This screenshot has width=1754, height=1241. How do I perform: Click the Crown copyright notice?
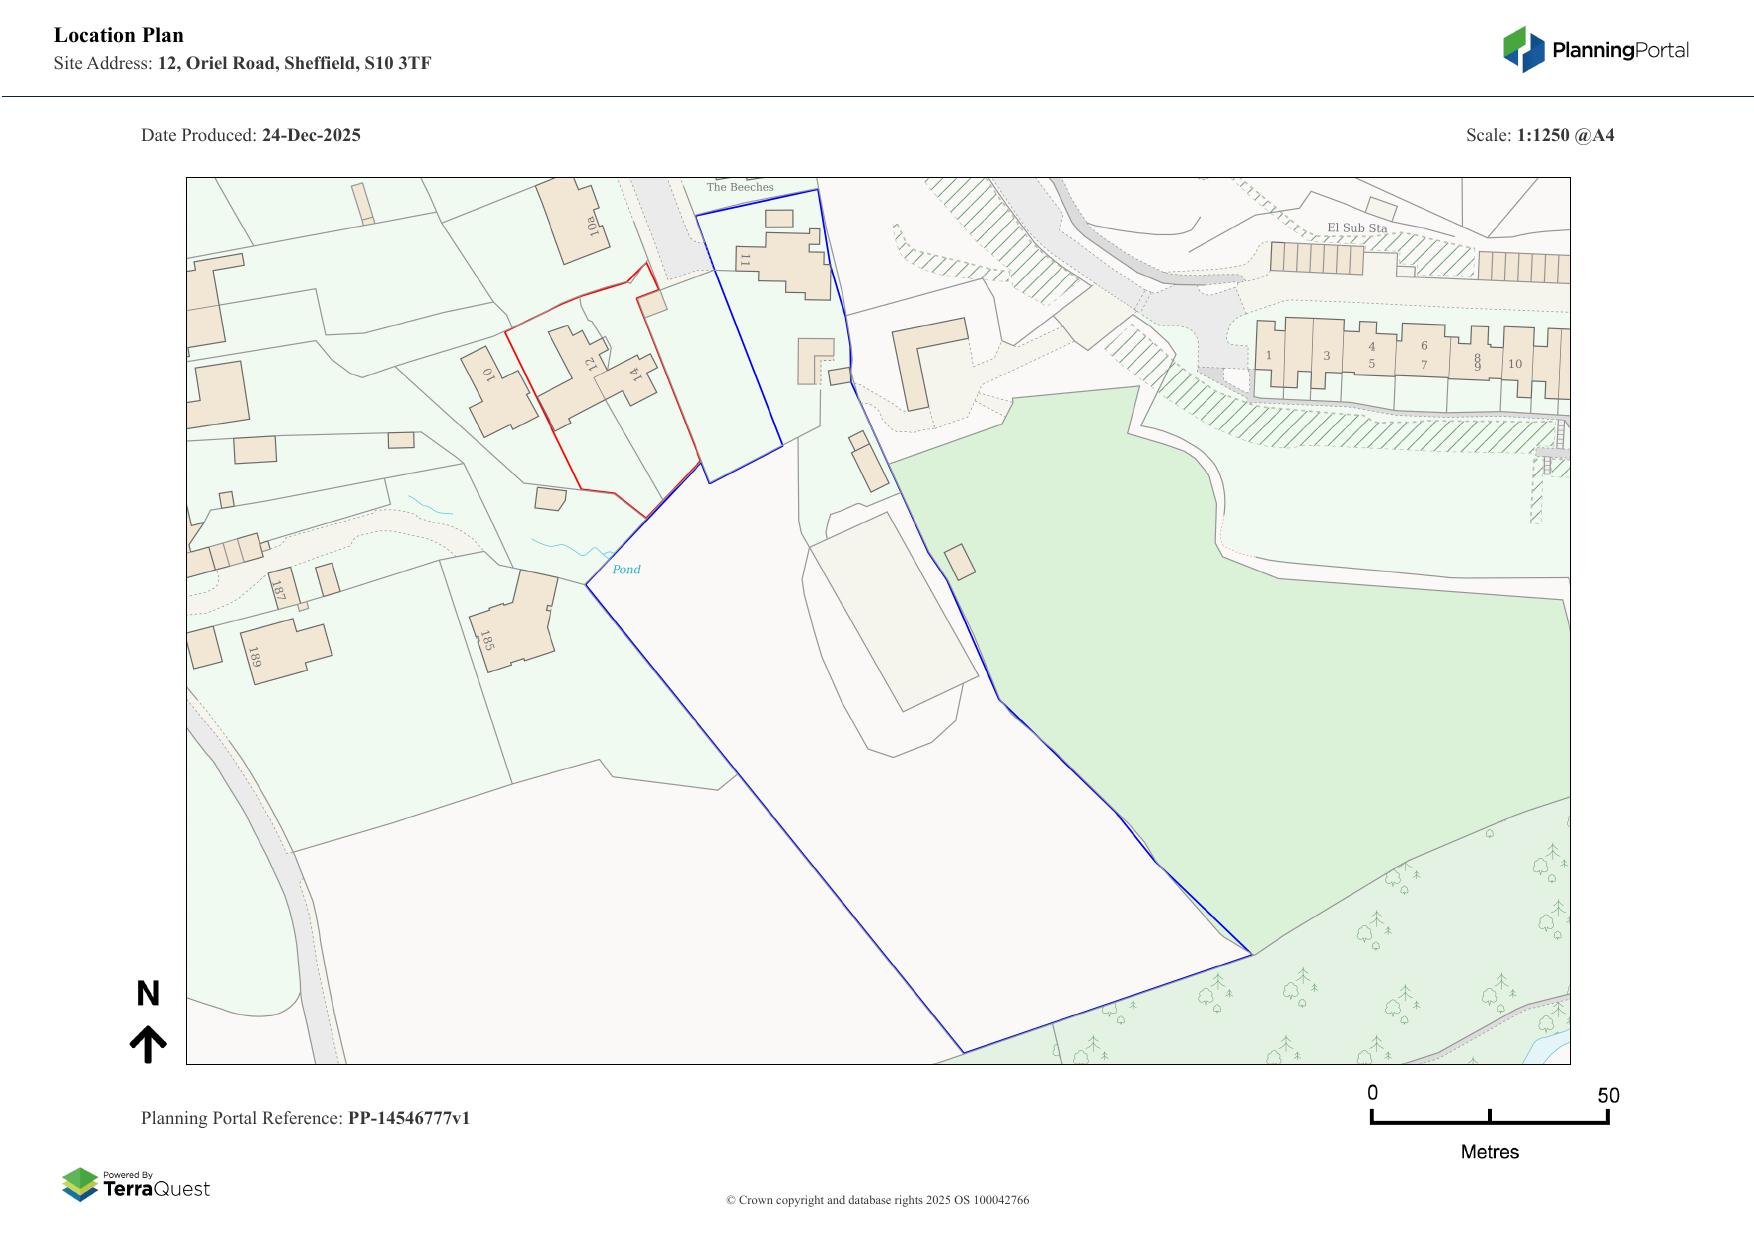click(x=877, y=1200)
